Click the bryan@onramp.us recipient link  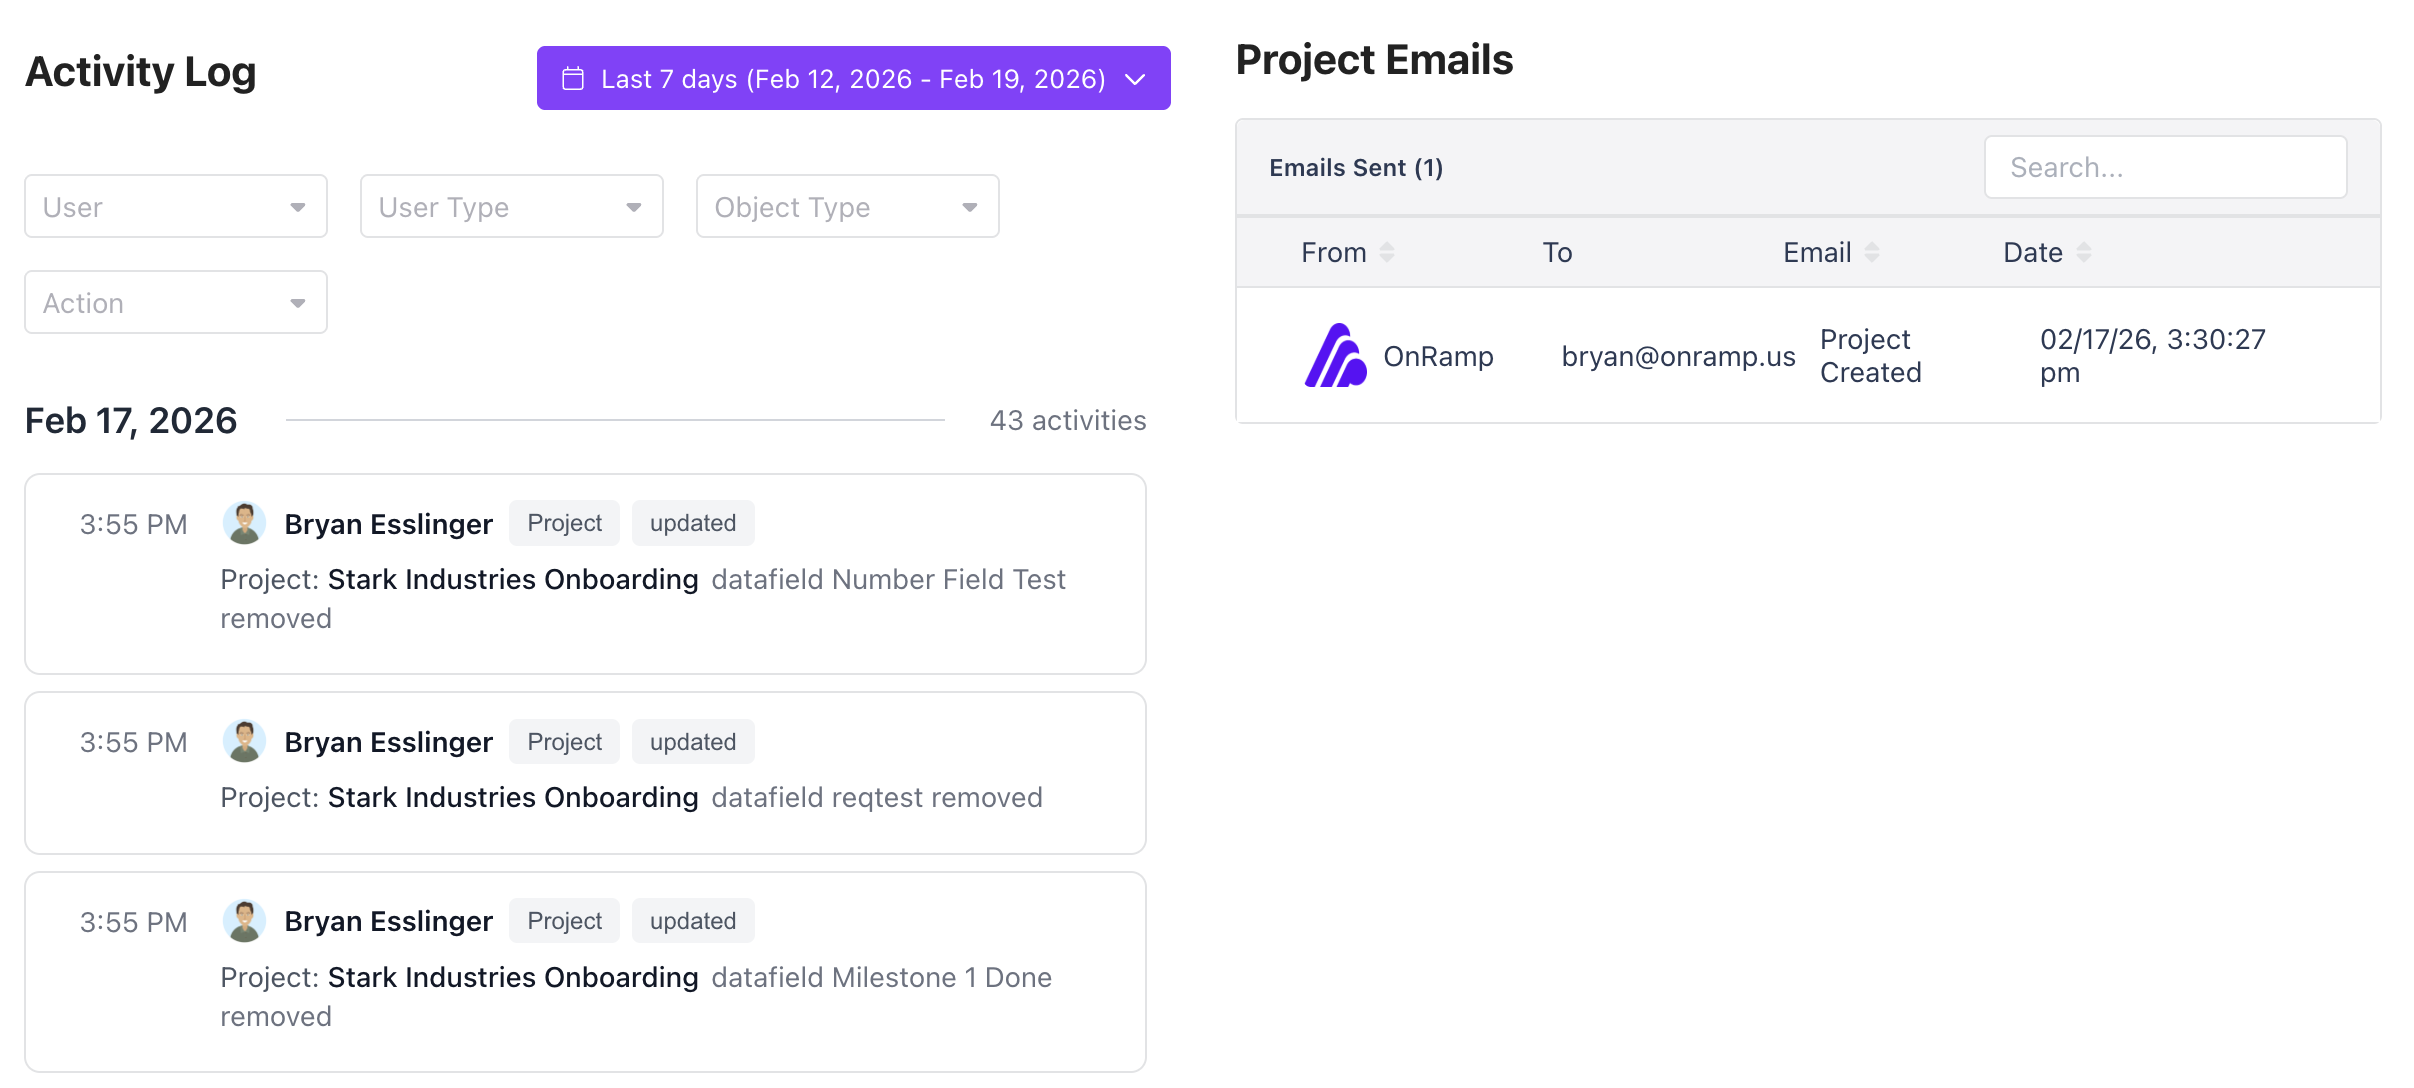1678,355
